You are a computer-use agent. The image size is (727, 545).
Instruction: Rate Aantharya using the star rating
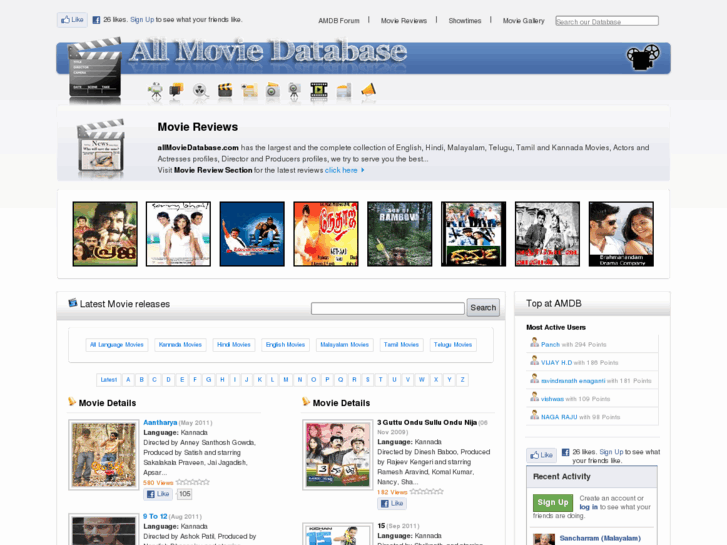193,482
